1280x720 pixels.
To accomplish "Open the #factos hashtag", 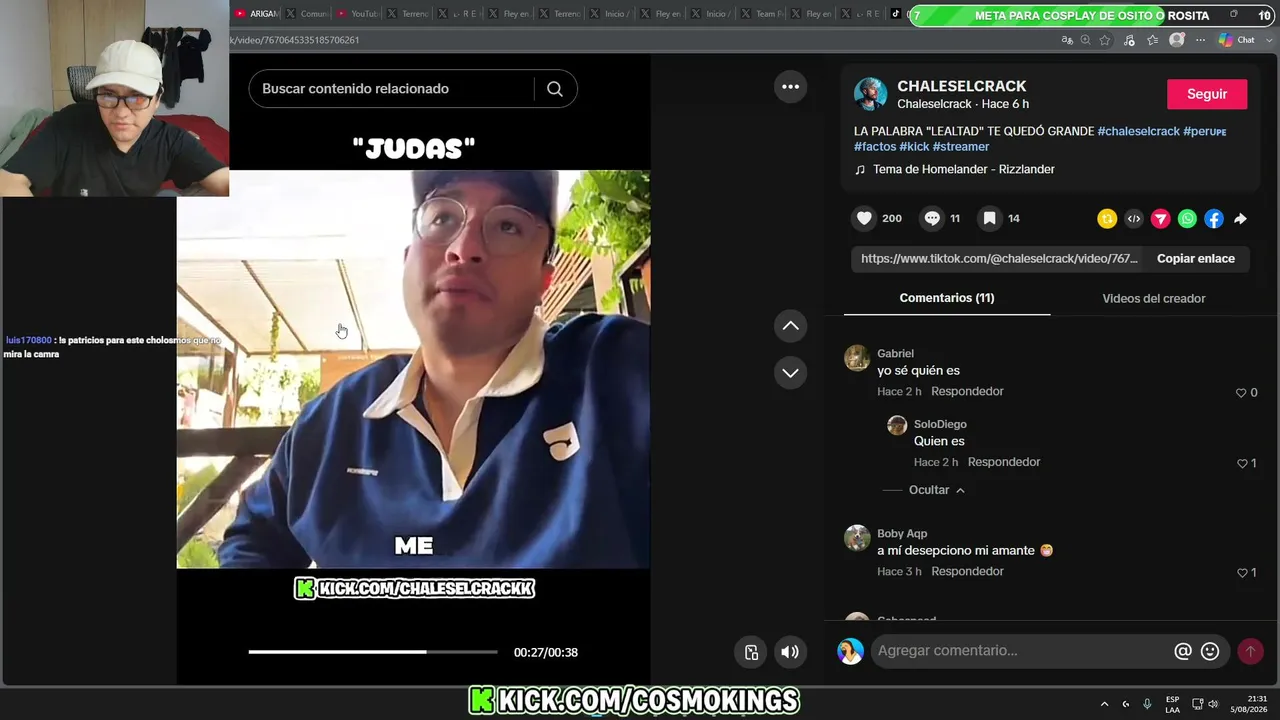I will pyautogui.click(x=875, y=147).
